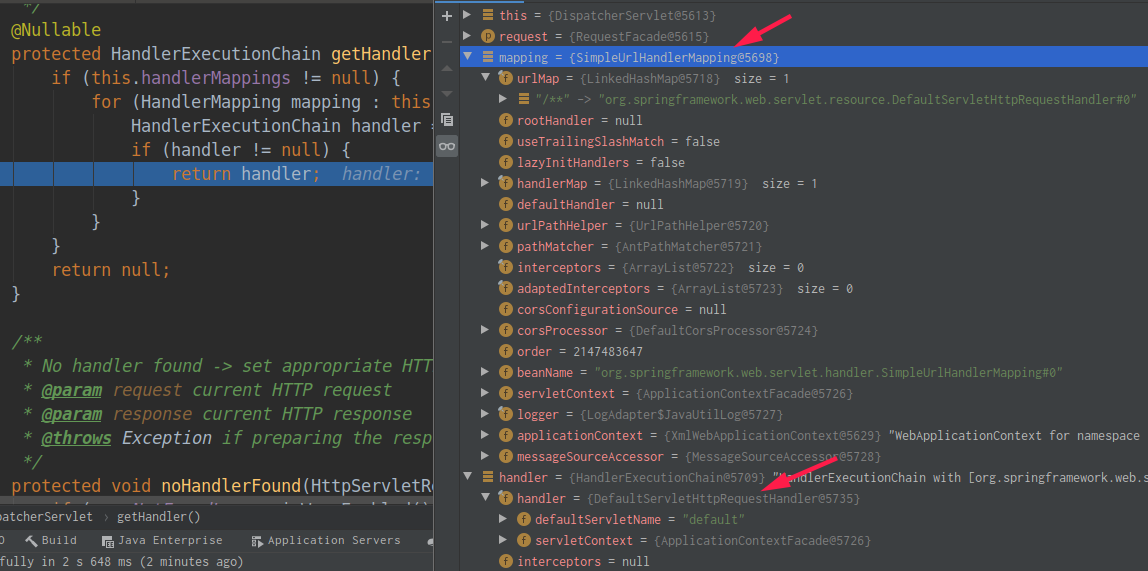Click the hammer icon for Build

[x=32, y=541]
